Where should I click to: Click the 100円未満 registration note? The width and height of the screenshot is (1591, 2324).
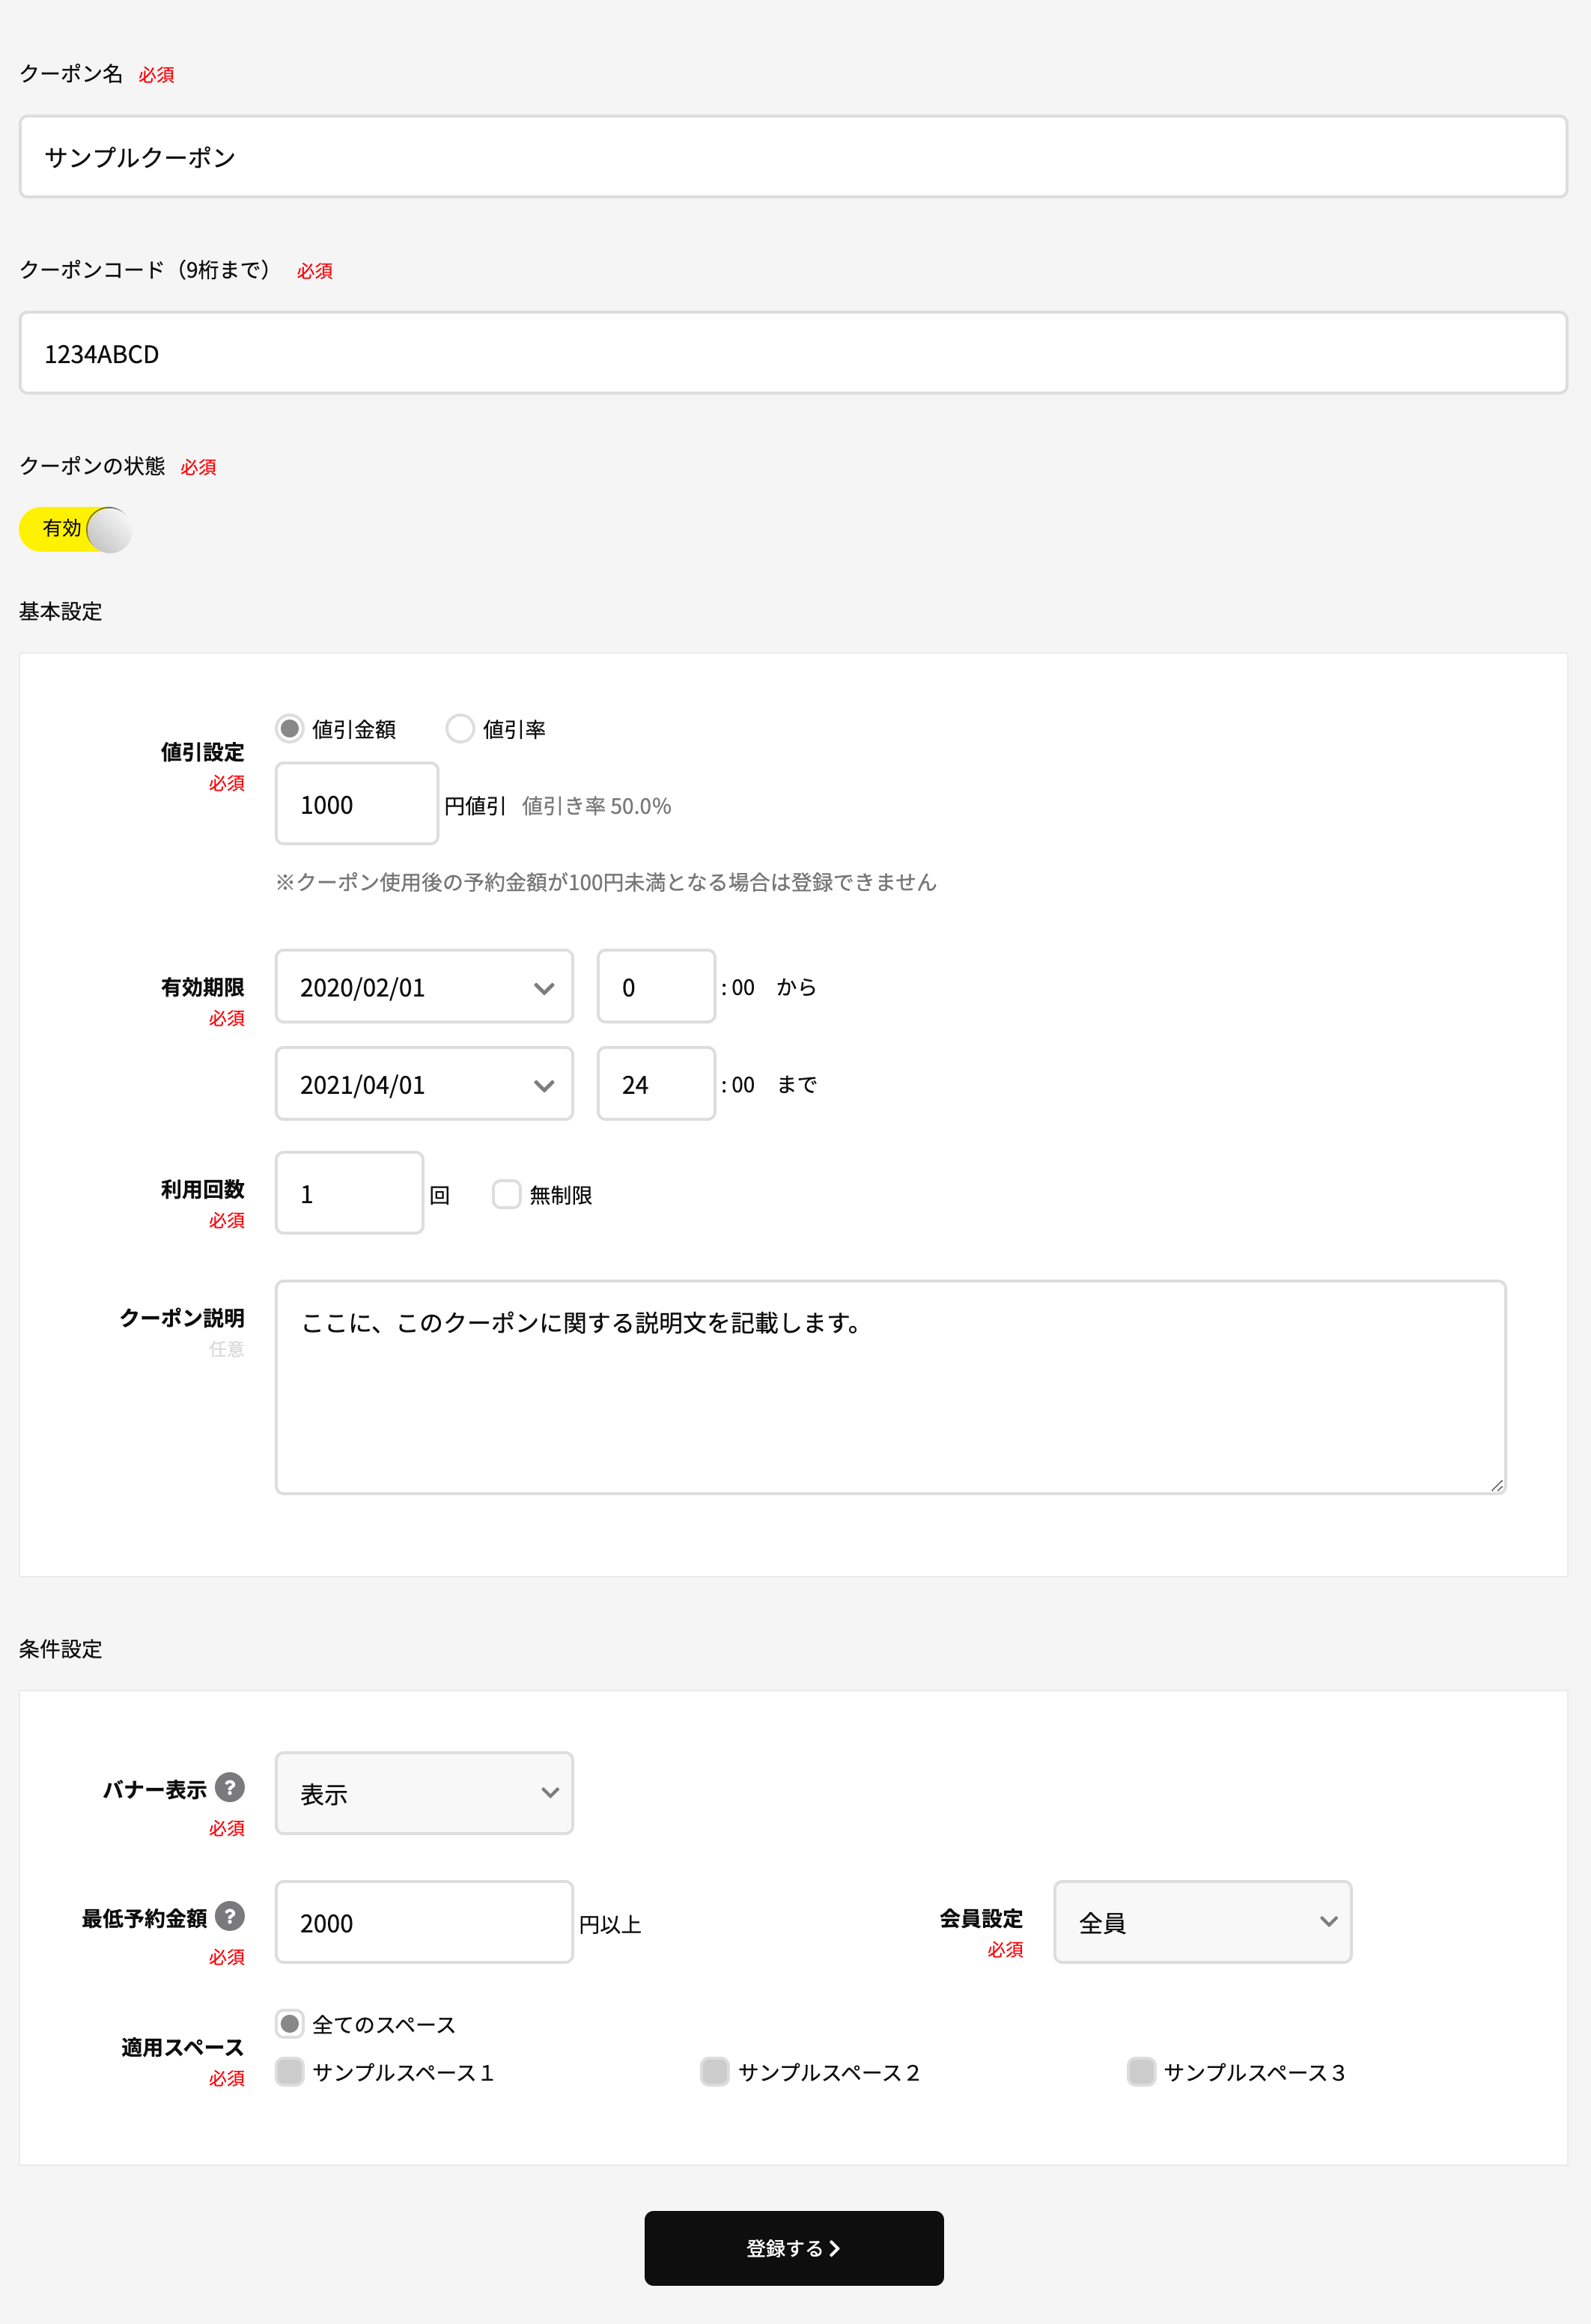[x=606, y=882]
